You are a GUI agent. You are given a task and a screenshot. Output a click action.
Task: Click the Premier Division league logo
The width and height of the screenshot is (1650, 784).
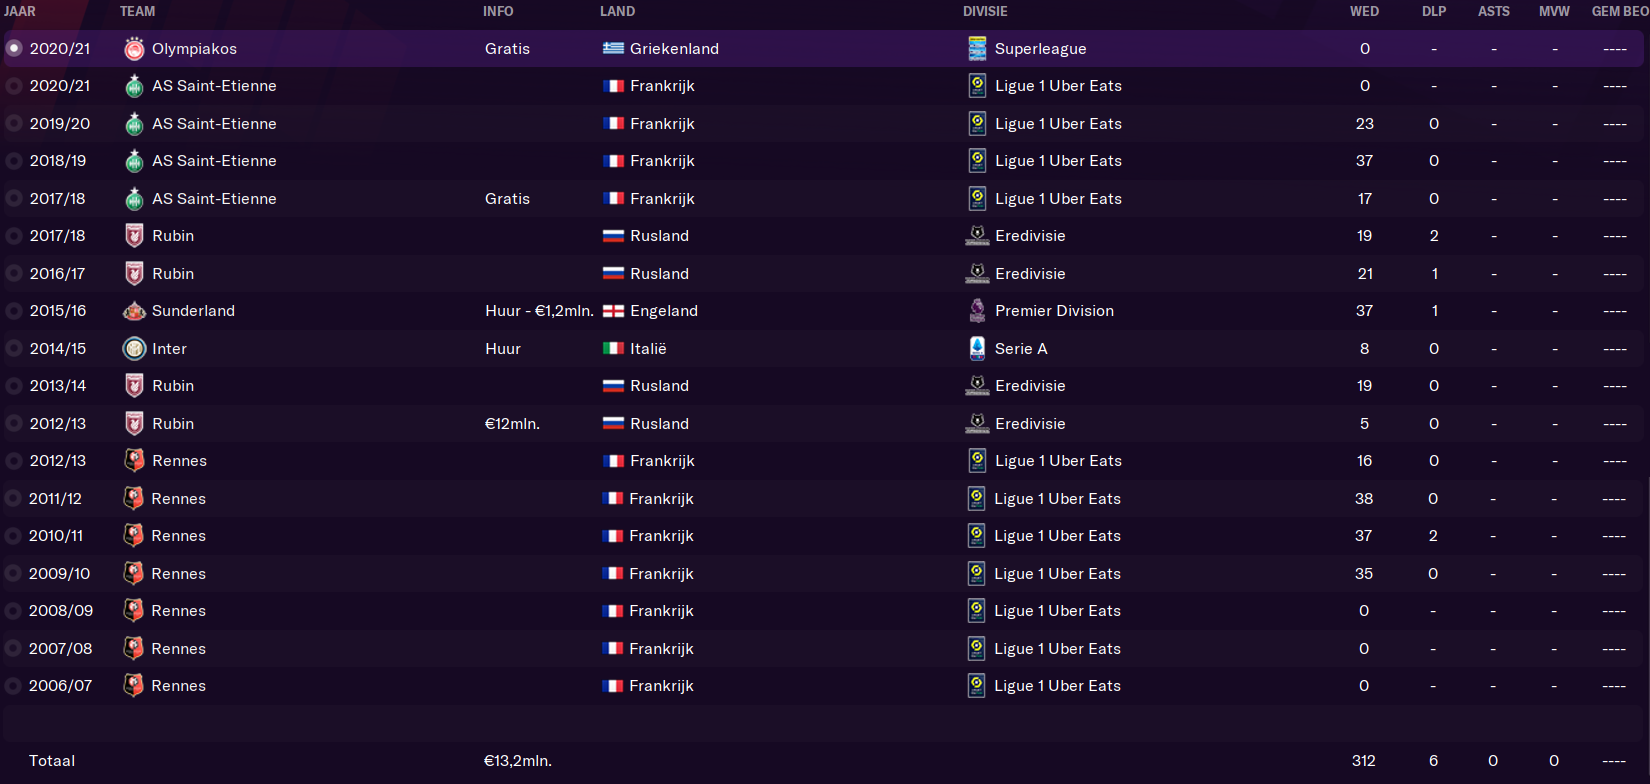[x=977, y=311]
